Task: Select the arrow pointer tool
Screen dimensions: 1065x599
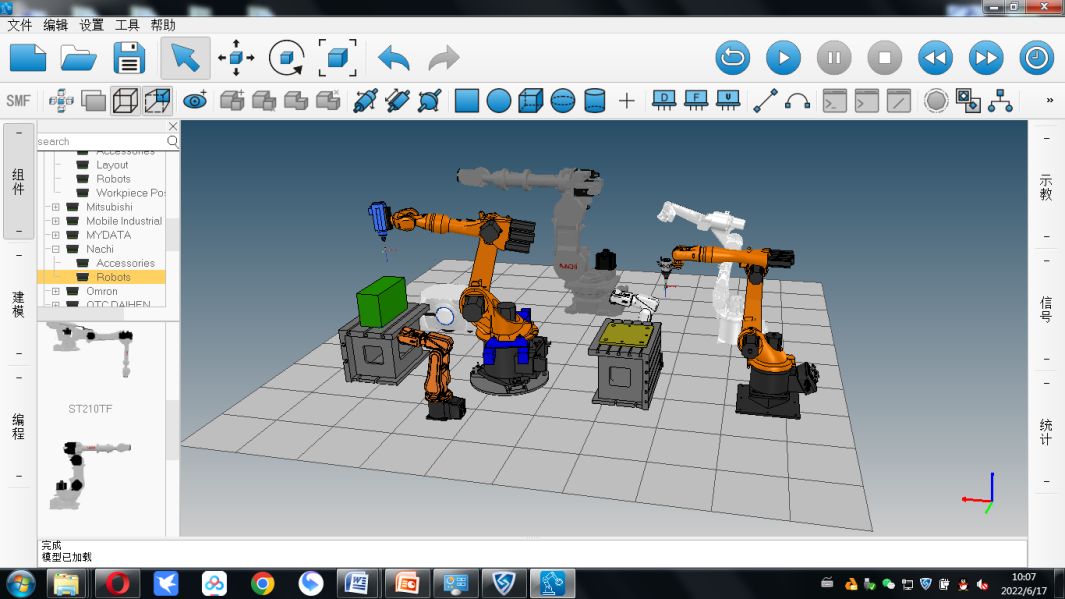Action: tap(185, 58)
